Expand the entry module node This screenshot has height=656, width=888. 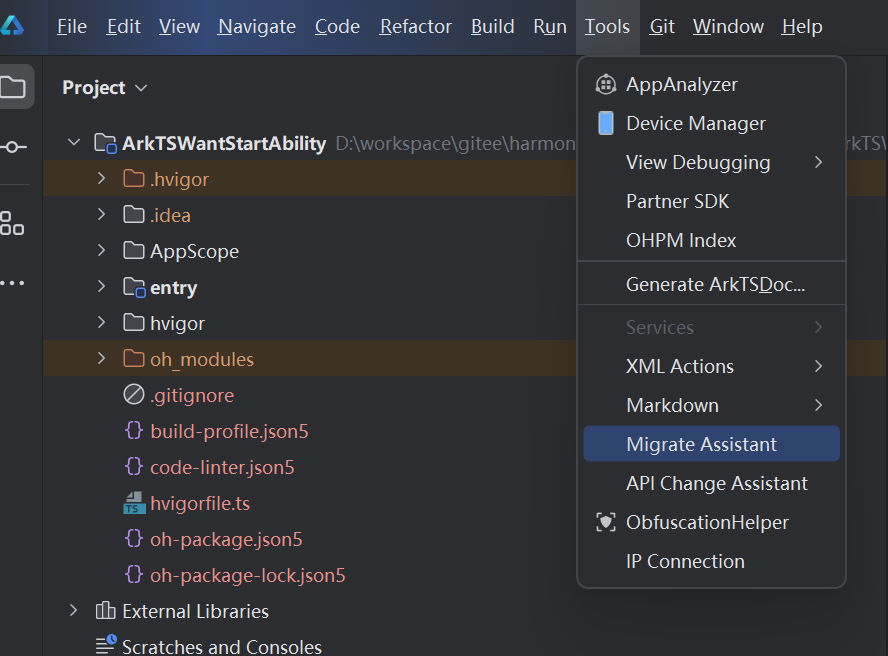[x=101, y=287]
